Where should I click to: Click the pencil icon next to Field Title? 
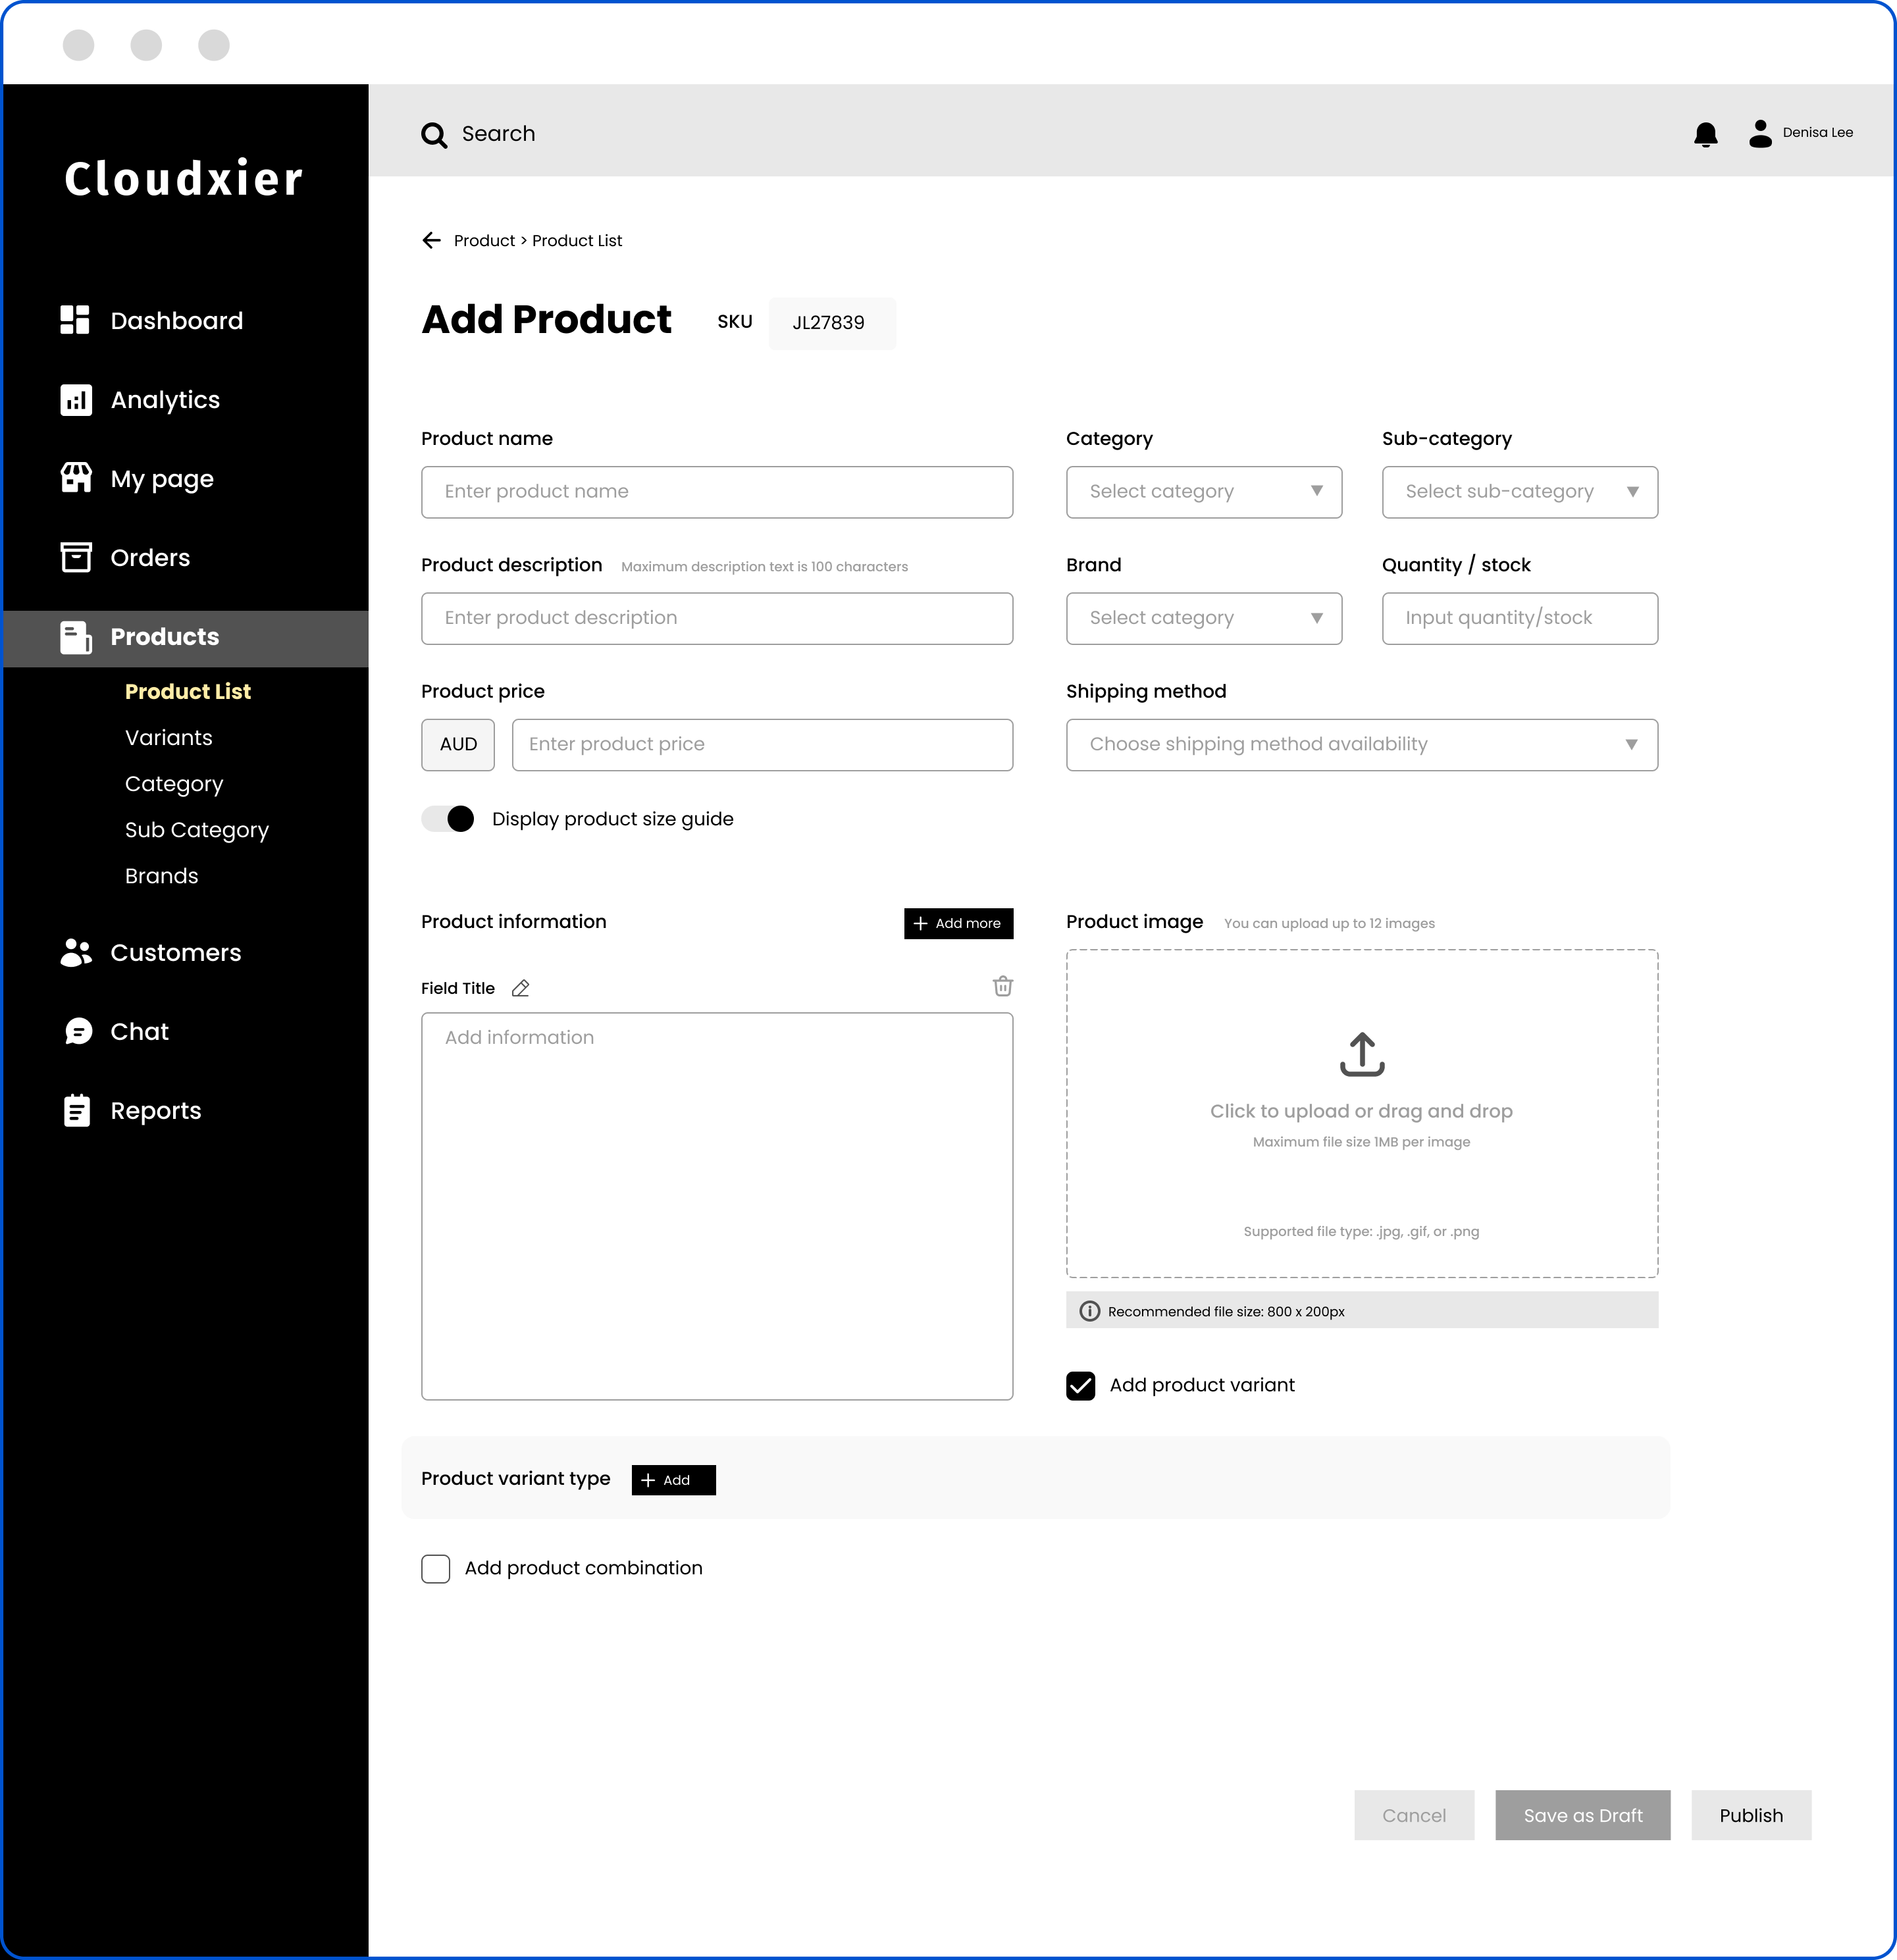[520, 988]
